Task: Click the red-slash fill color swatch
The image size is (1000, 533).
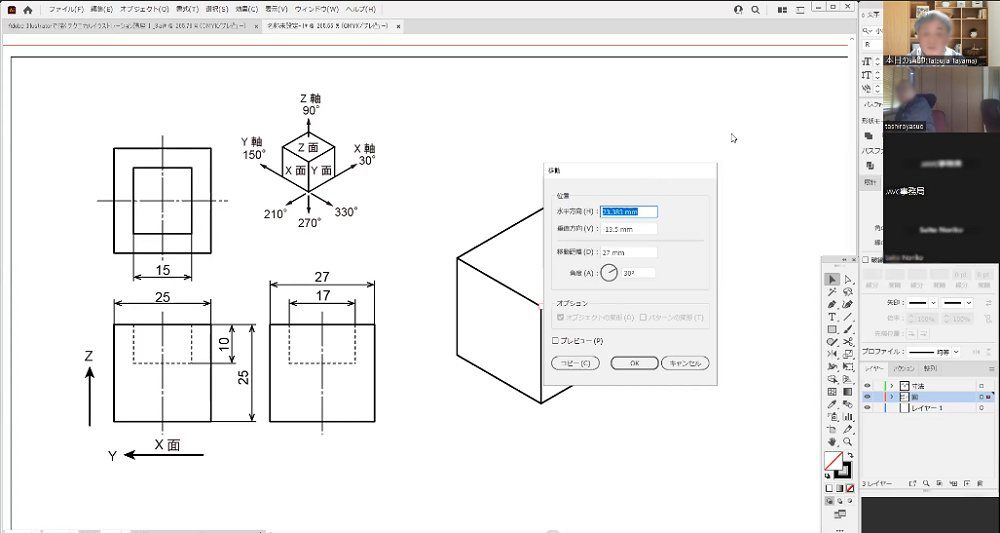Action: [x=832, y=461]
